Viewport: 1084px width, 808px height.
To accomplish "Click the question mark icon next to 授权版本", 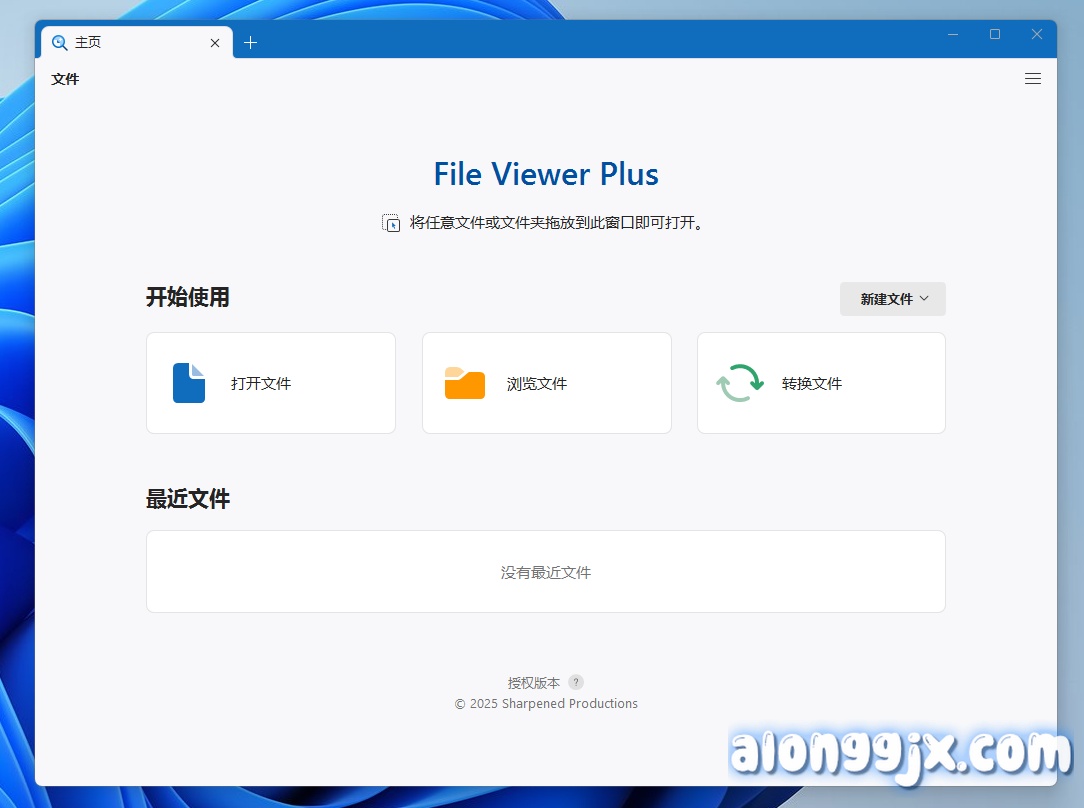I will pyautogui.click(x=576, y=682).
